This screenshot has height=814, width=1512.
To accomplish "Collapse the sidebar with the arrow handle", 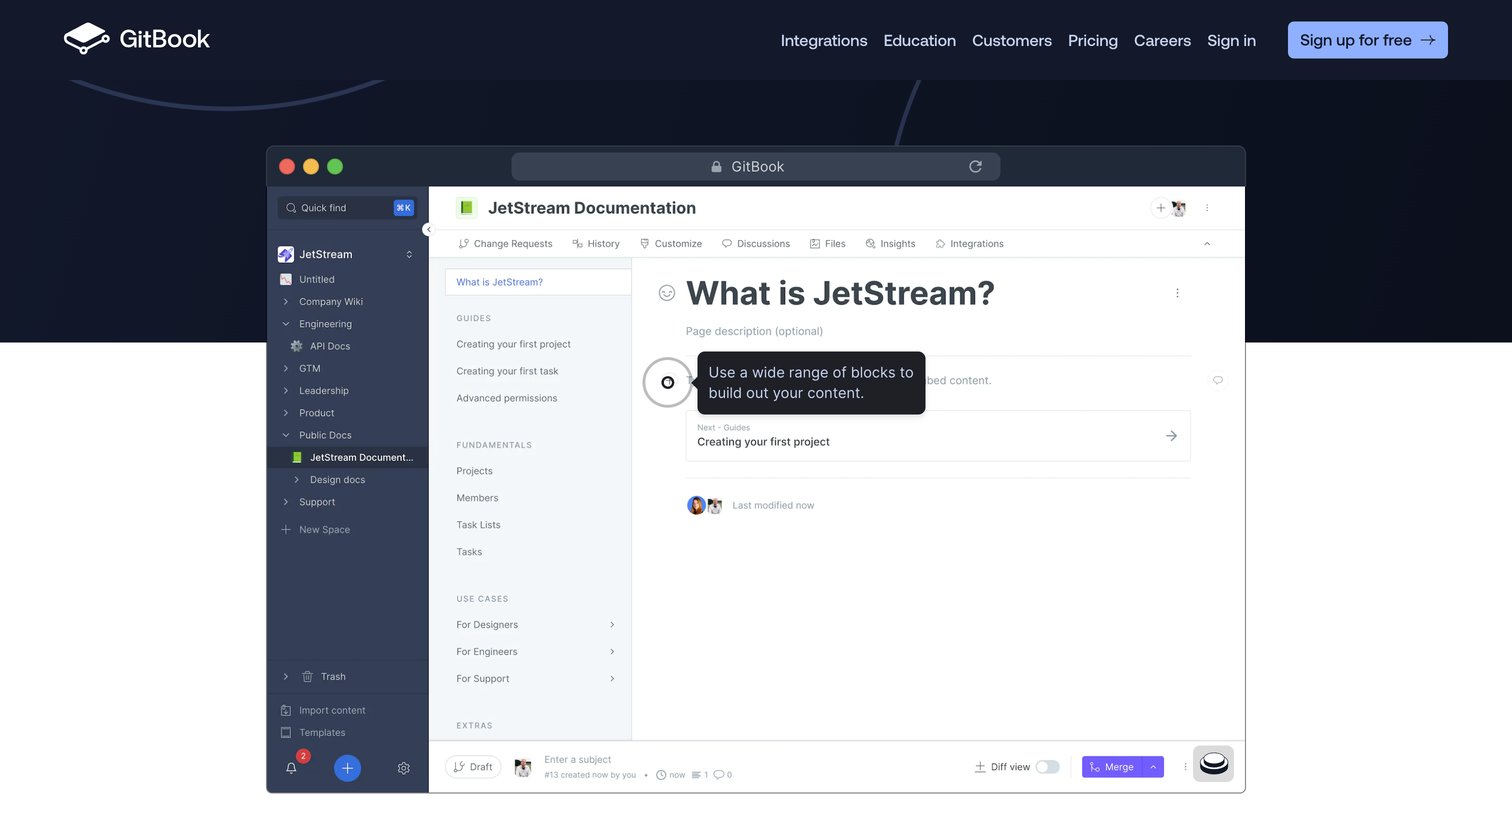I will pos(428,230).
